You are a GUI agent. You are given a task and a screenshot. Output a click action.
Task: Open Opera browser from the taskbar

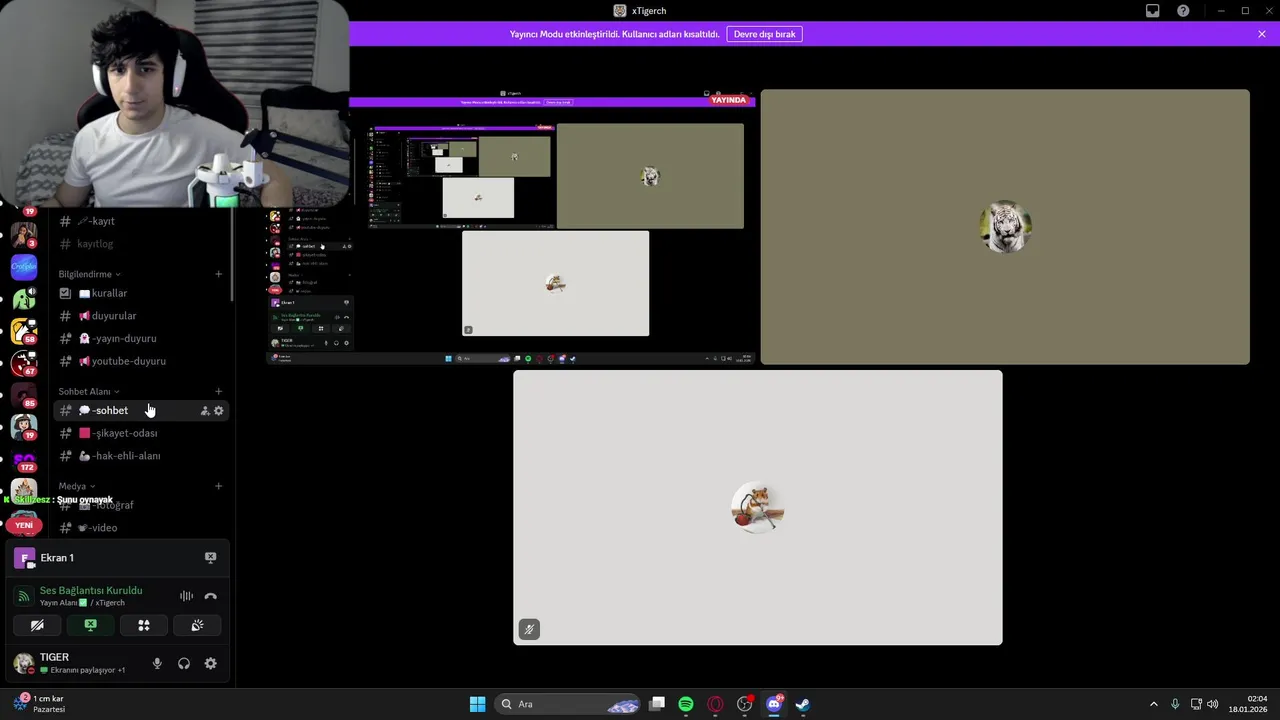[715, 704]
